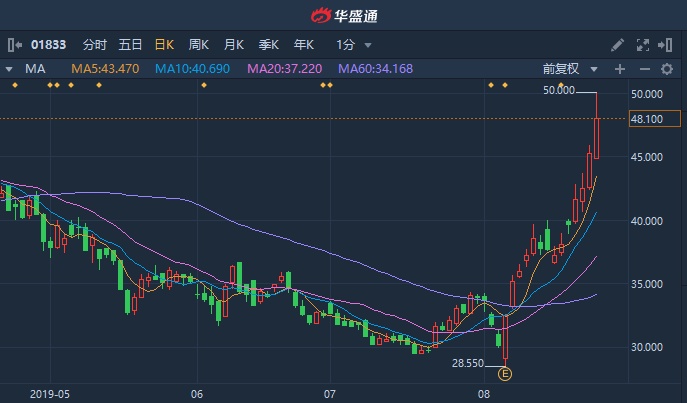The width and height of the screenshot is (687, 403).
Task: Click the pencil drawing tool icon
Action: 617,45
